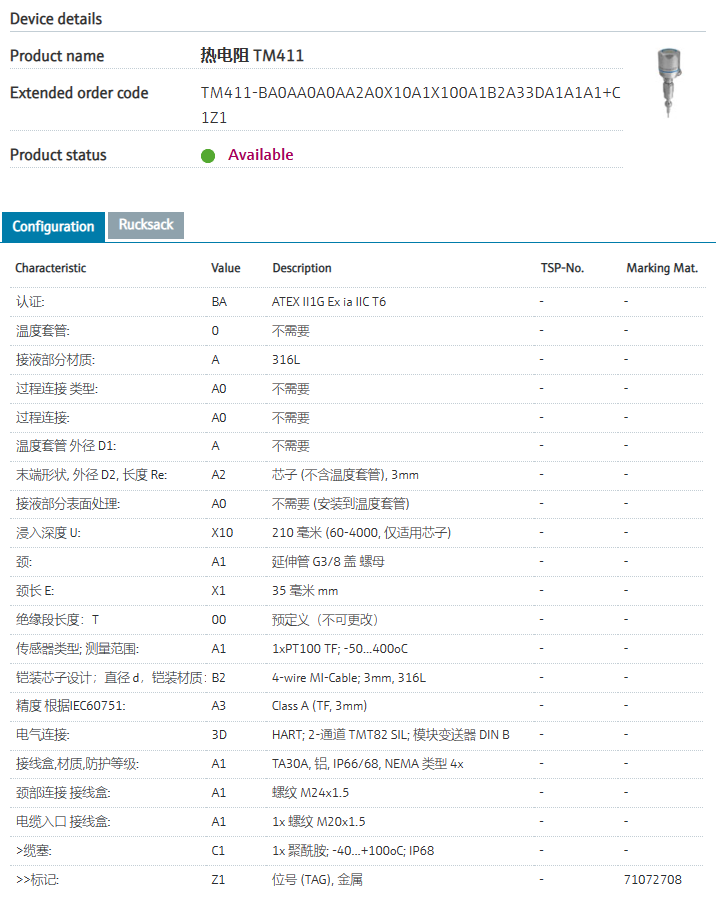The image size is (716, 902).
Task: Click the Characteristic column header
Action: tap(51, 268)
